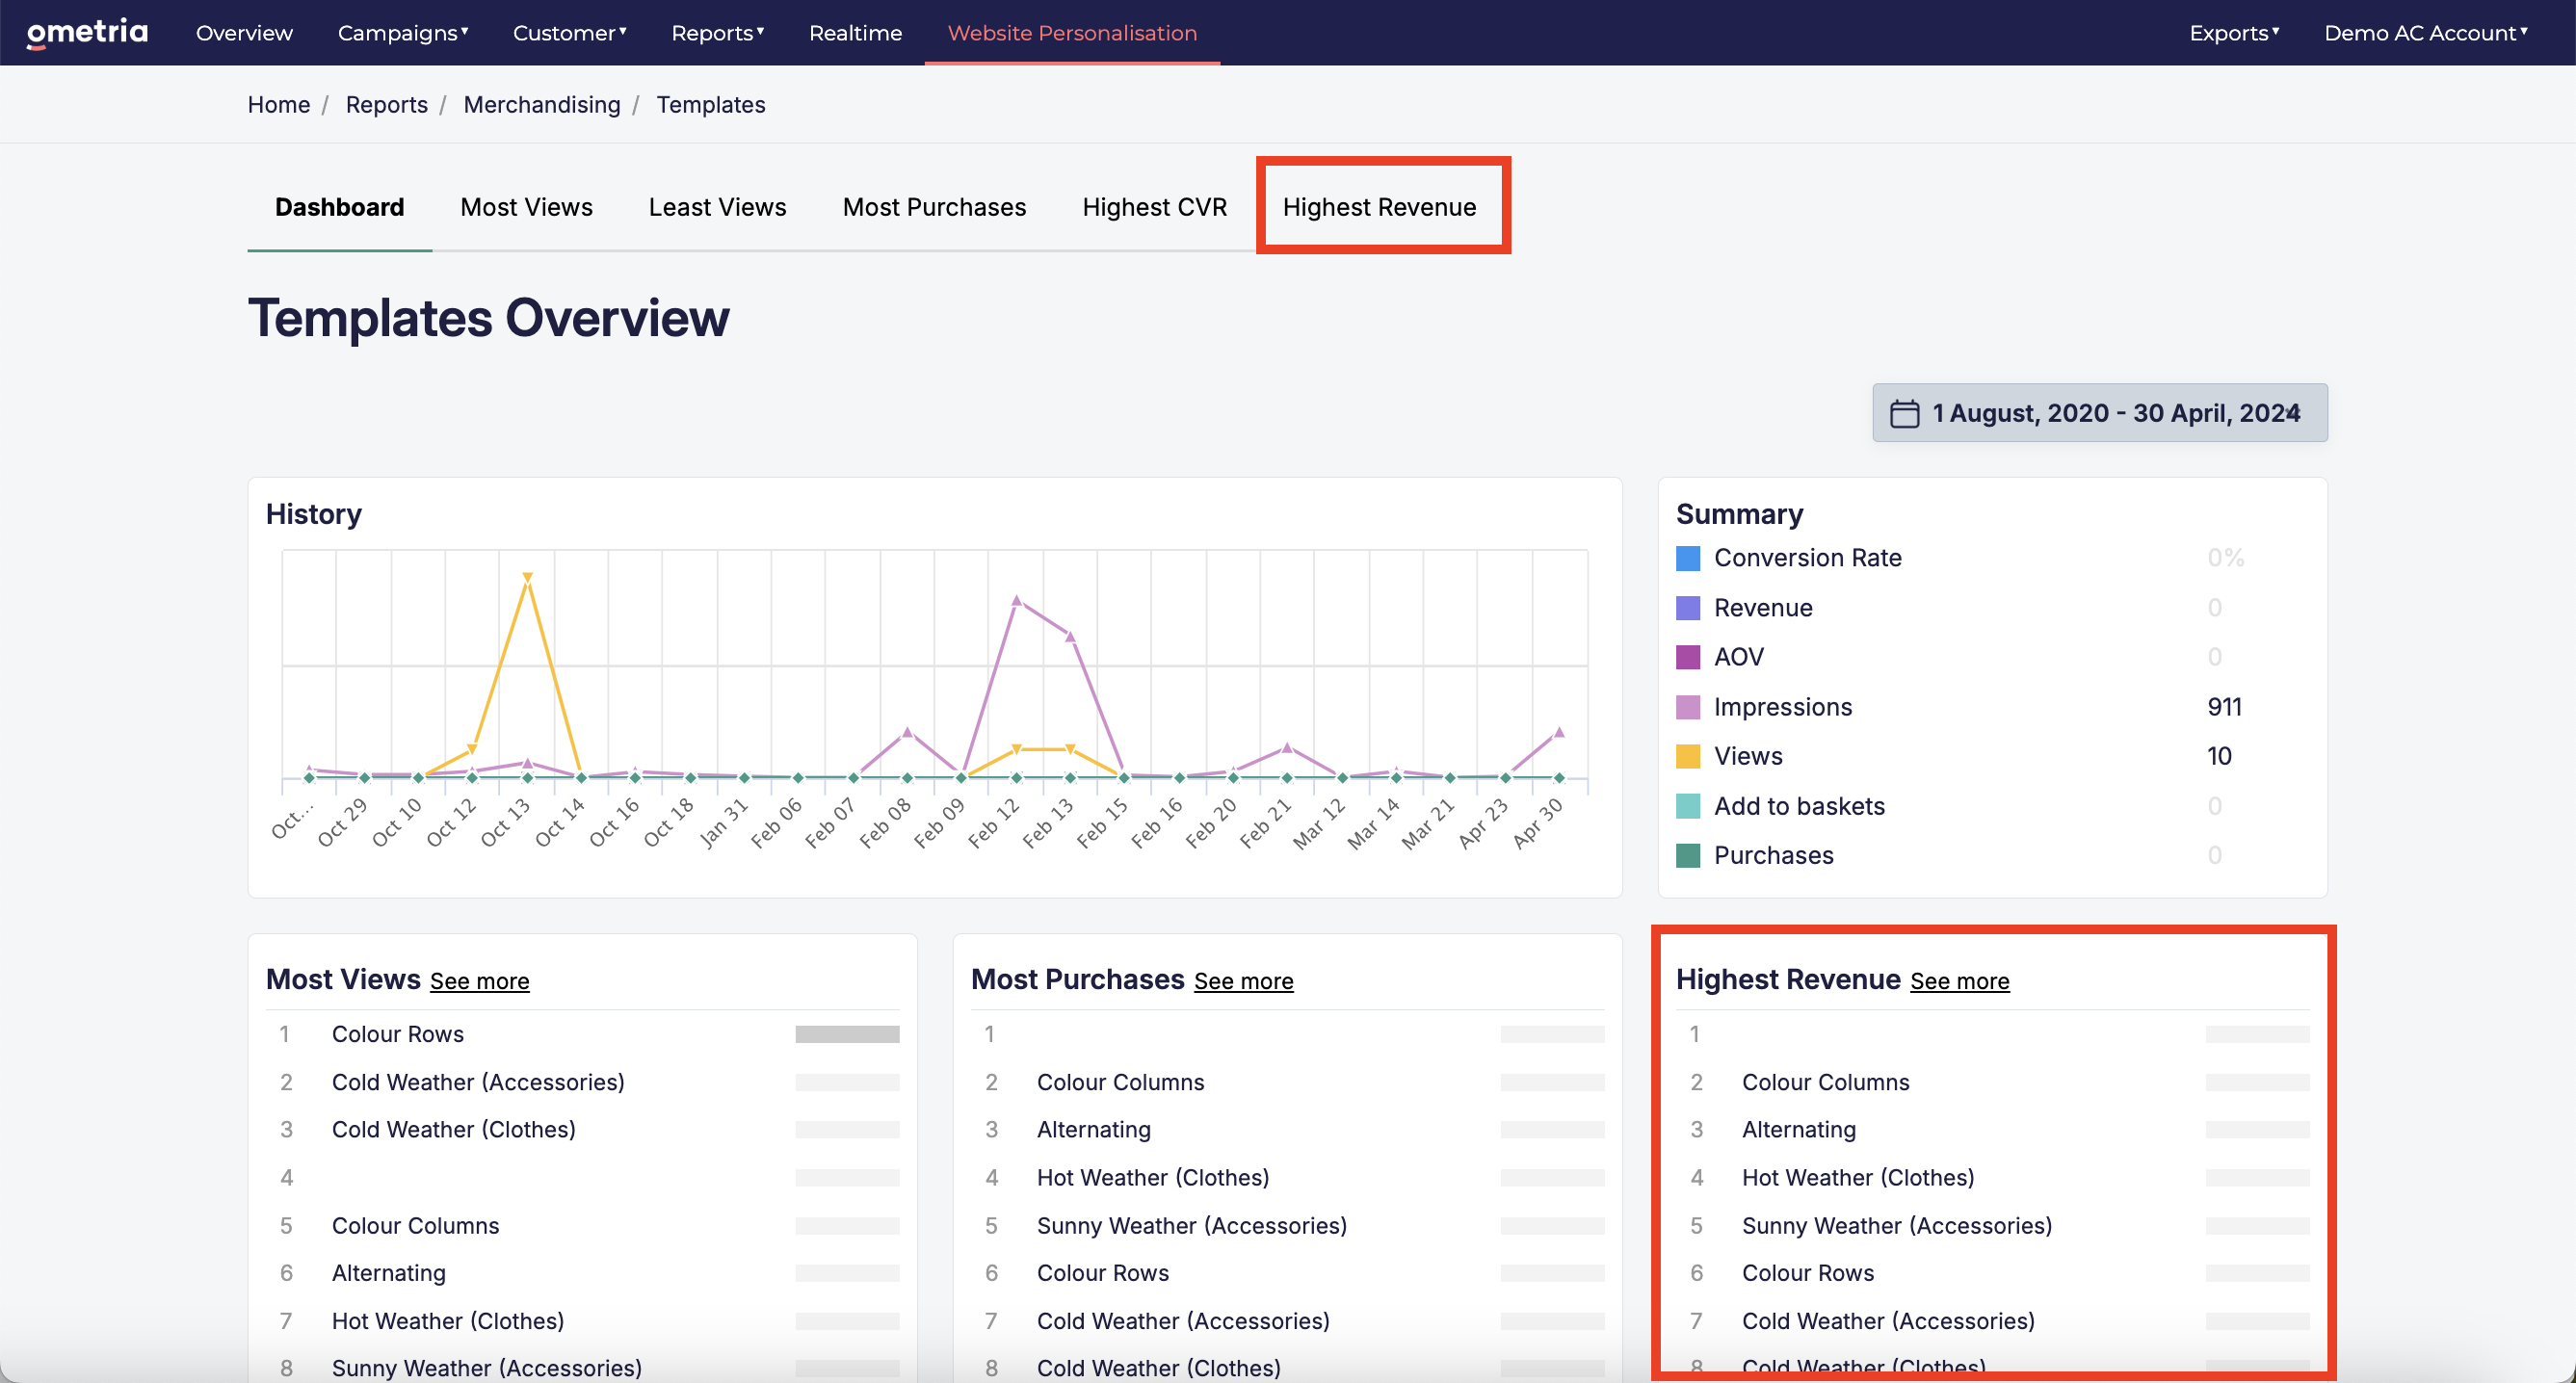
Task: Toggle the Conversion Rate blue legend square
Action: [1688, 558]
